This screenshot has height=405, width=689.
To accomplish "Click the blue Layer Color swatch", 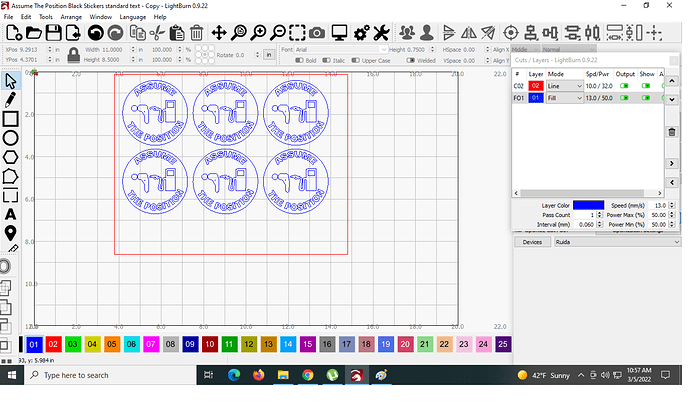I will coord(587,205).
